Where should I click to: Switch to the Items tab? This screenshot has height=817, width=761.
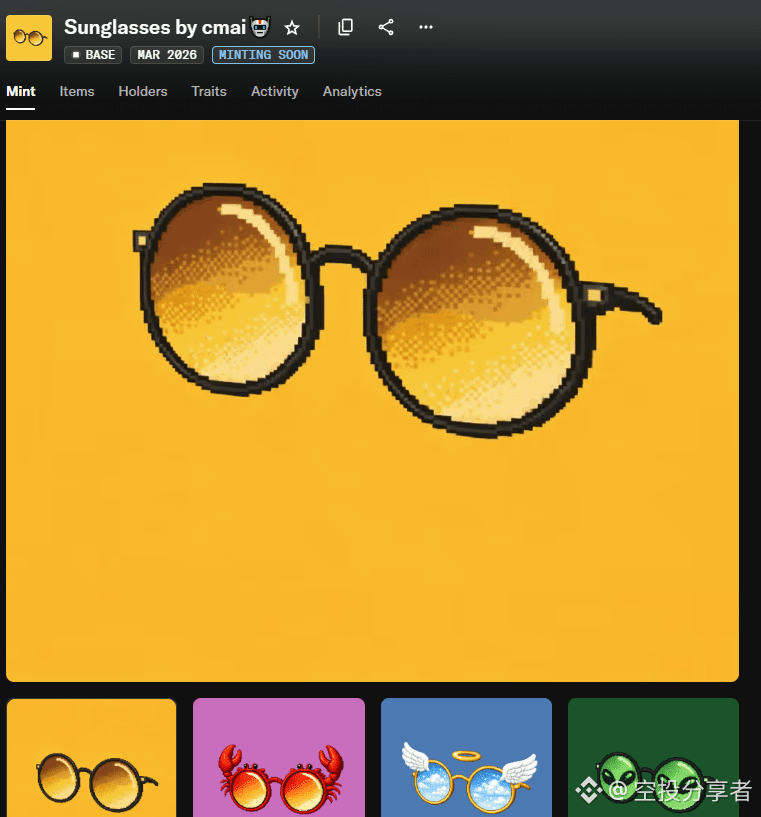click(x=77, y=91)
